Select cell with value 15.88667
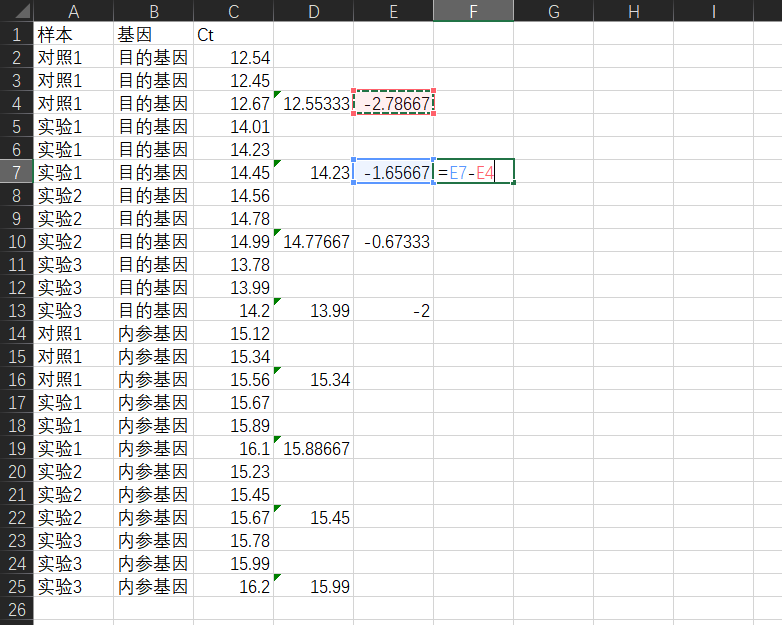 click(313, 449)
